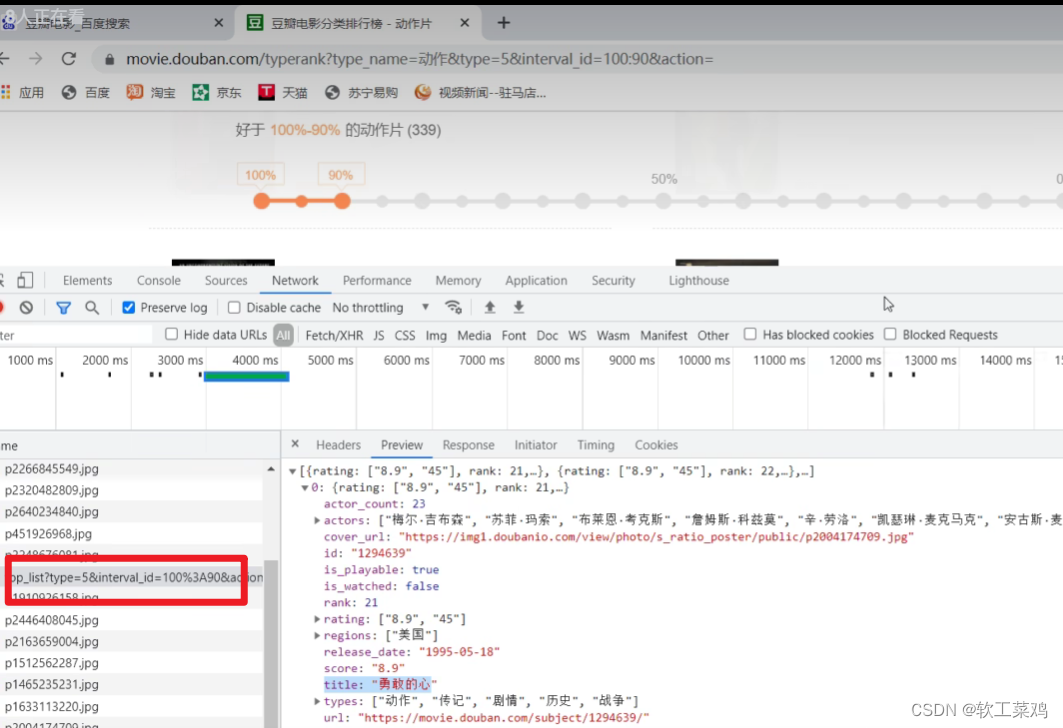Click the address bar URL

click(420, 59)
